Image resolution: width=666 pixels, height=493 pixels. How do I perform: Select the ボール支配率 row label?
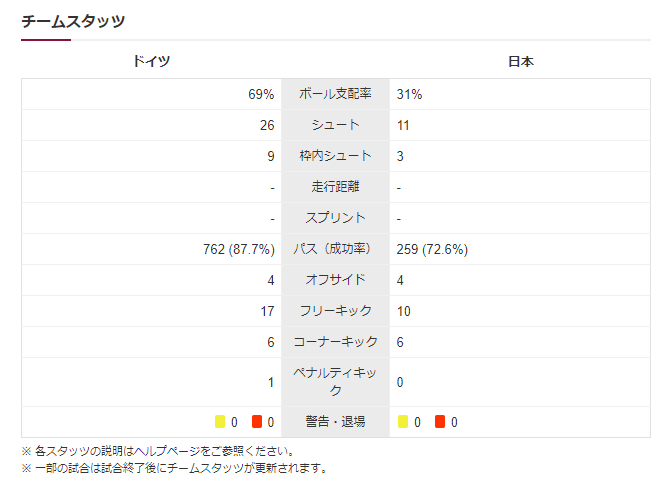tap(335, 94)
